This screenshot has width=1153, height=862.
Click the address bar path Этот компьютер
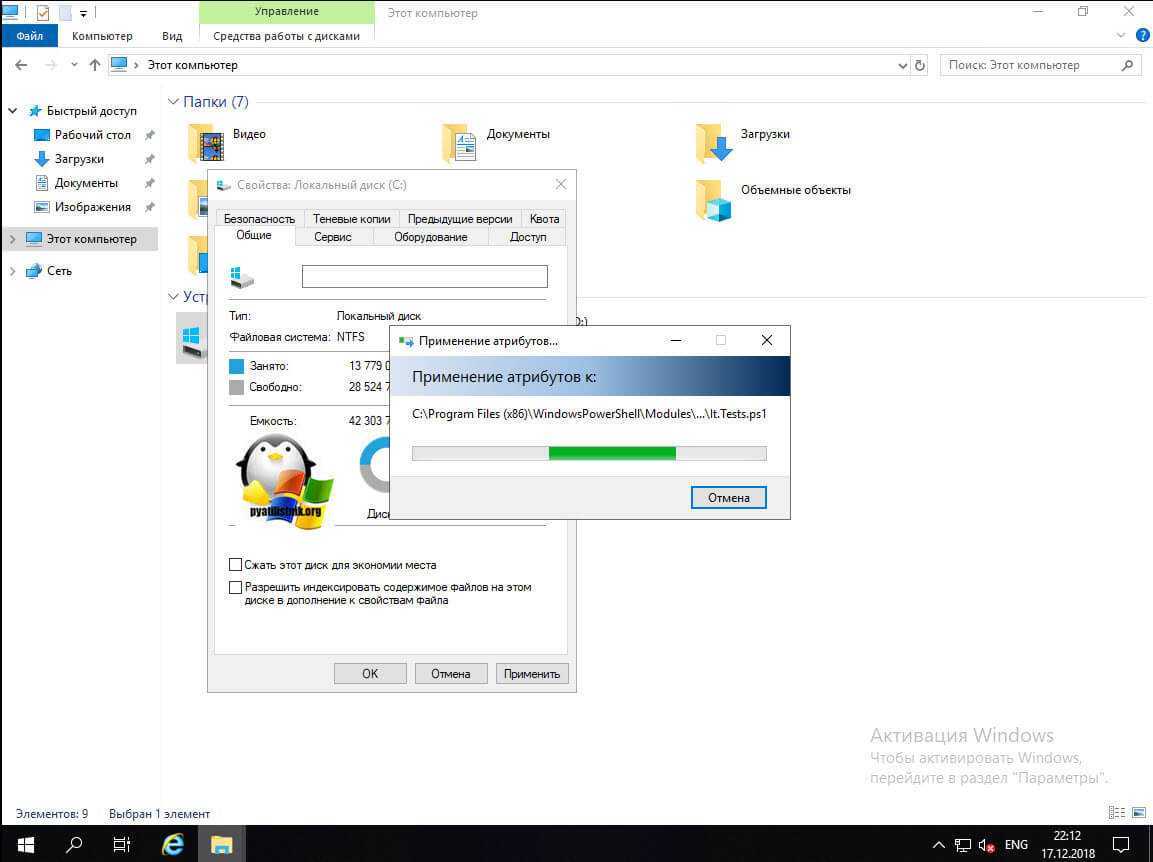(193, 65)
